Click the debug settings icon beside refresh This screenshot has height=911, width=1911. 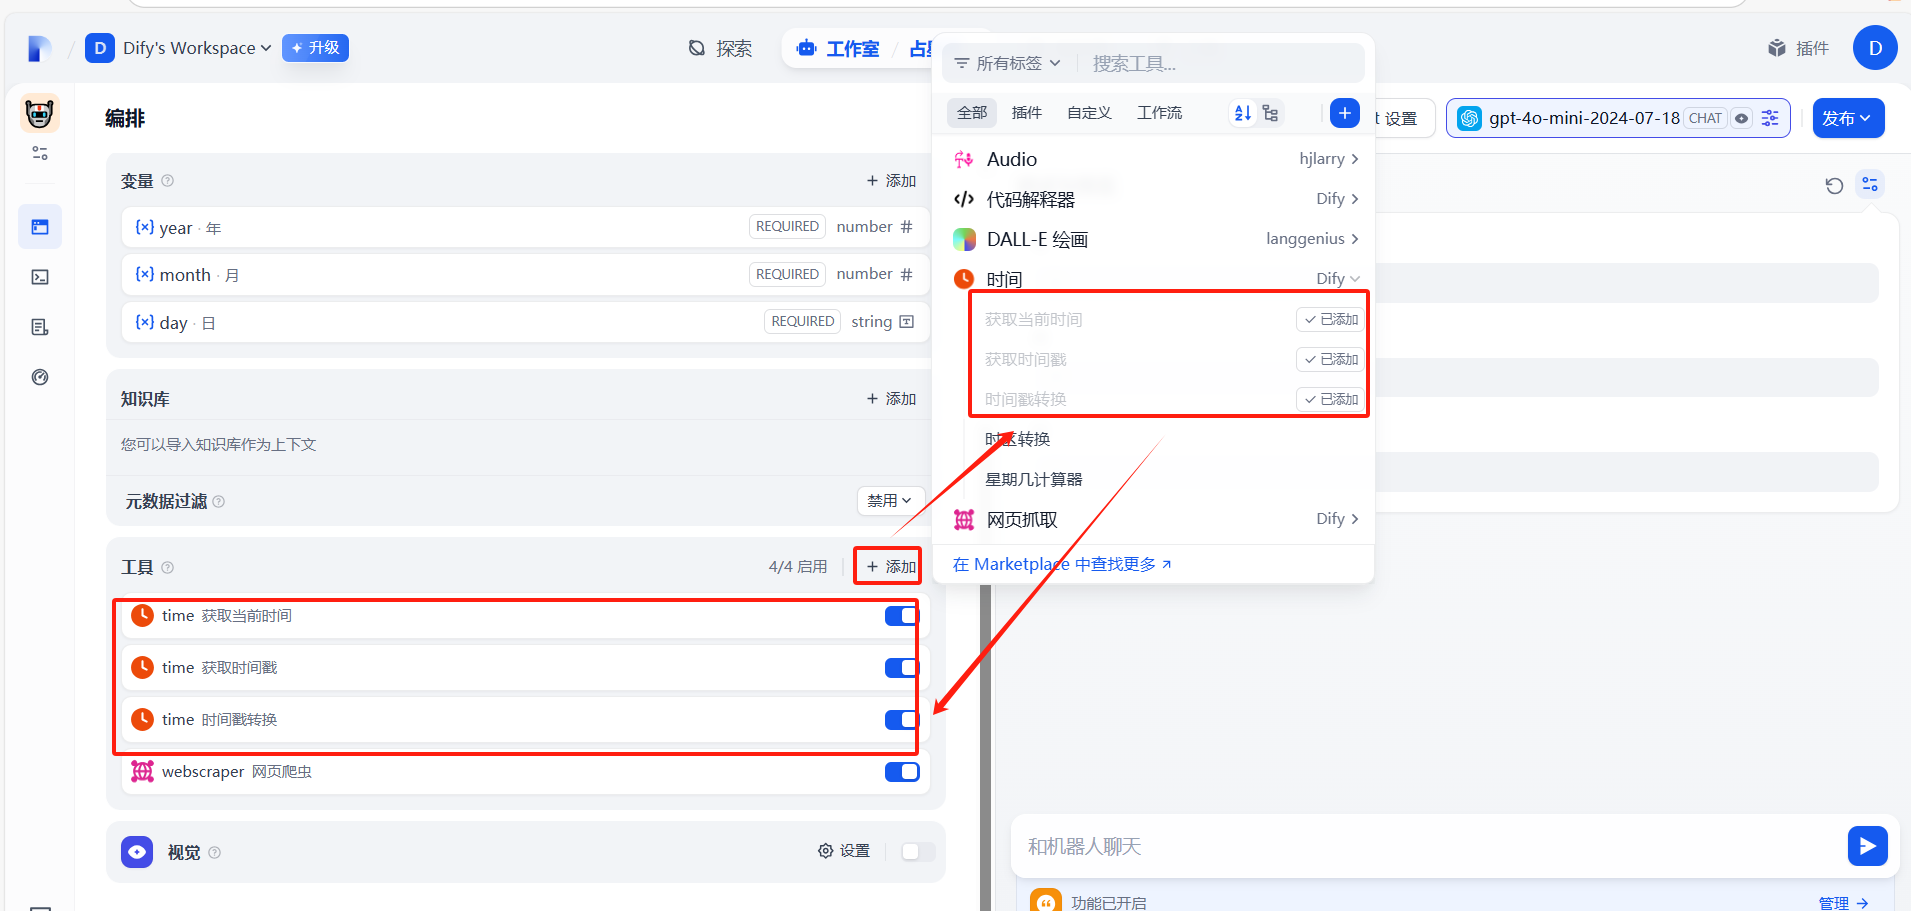1870,184
